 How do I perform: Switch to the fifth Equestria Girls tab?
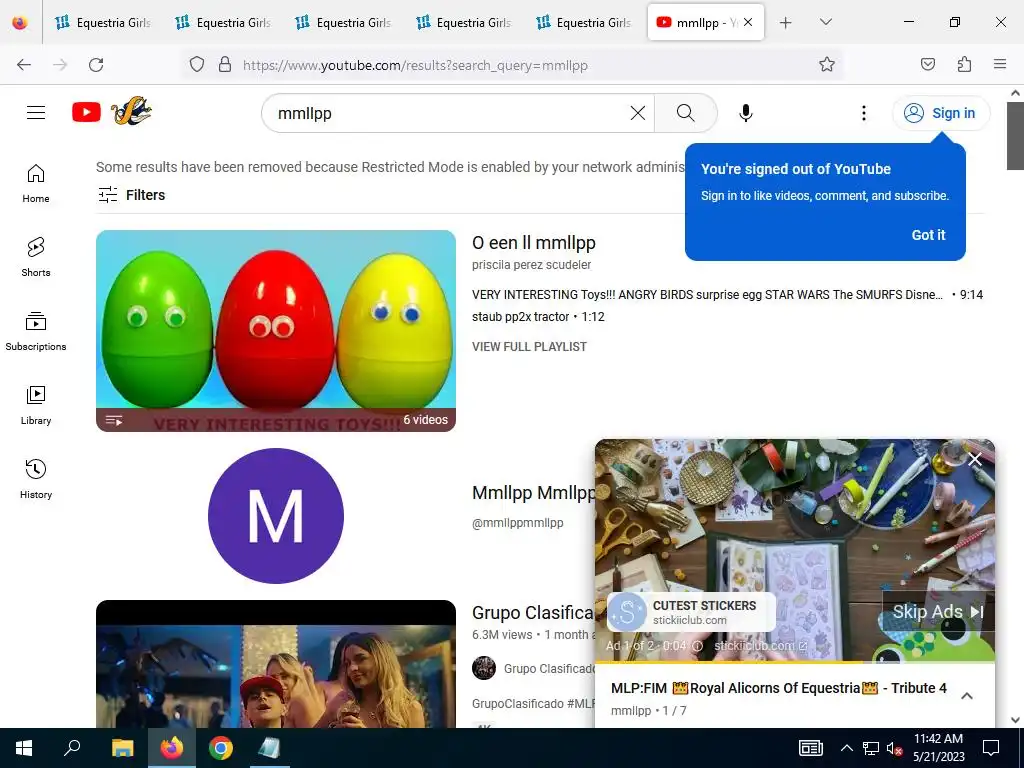click(x=583, y=22)
